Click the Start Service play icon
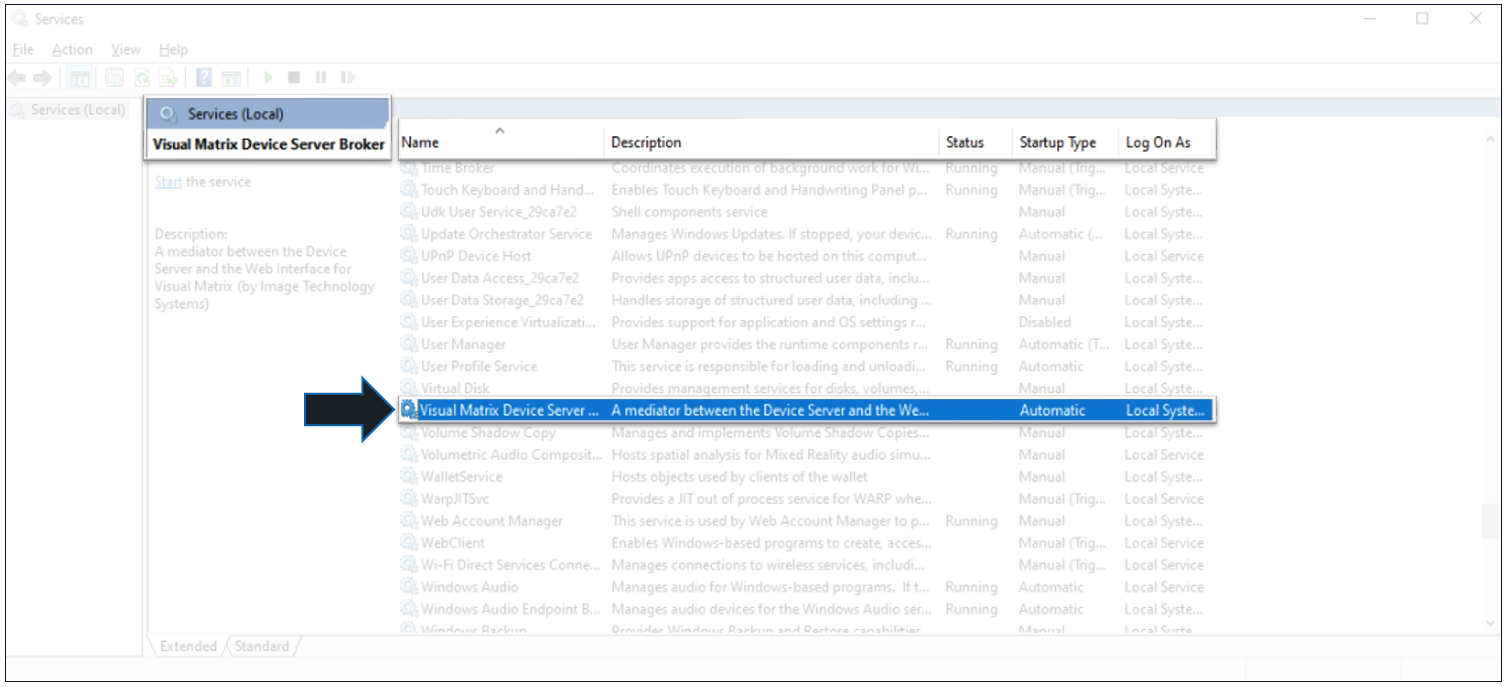 [268, 77]
